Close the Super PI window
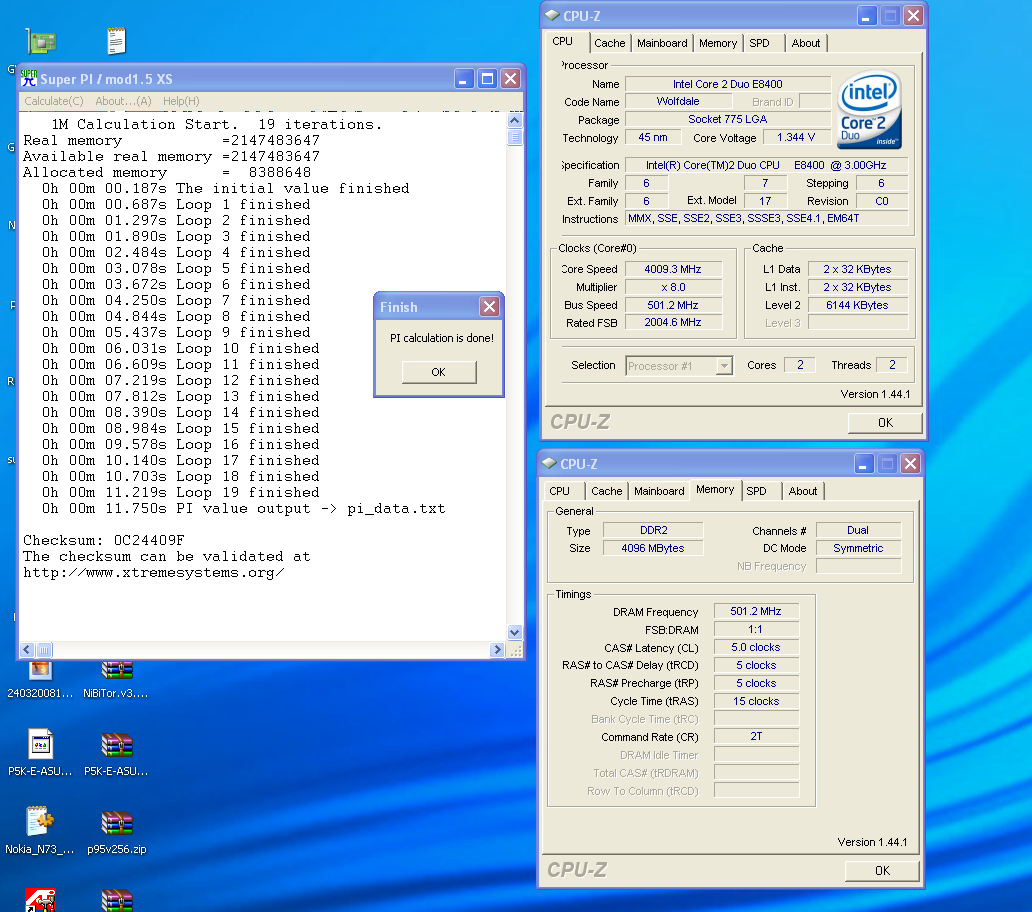Screen dimensions: 1032x912 click(x=511, y=79)
